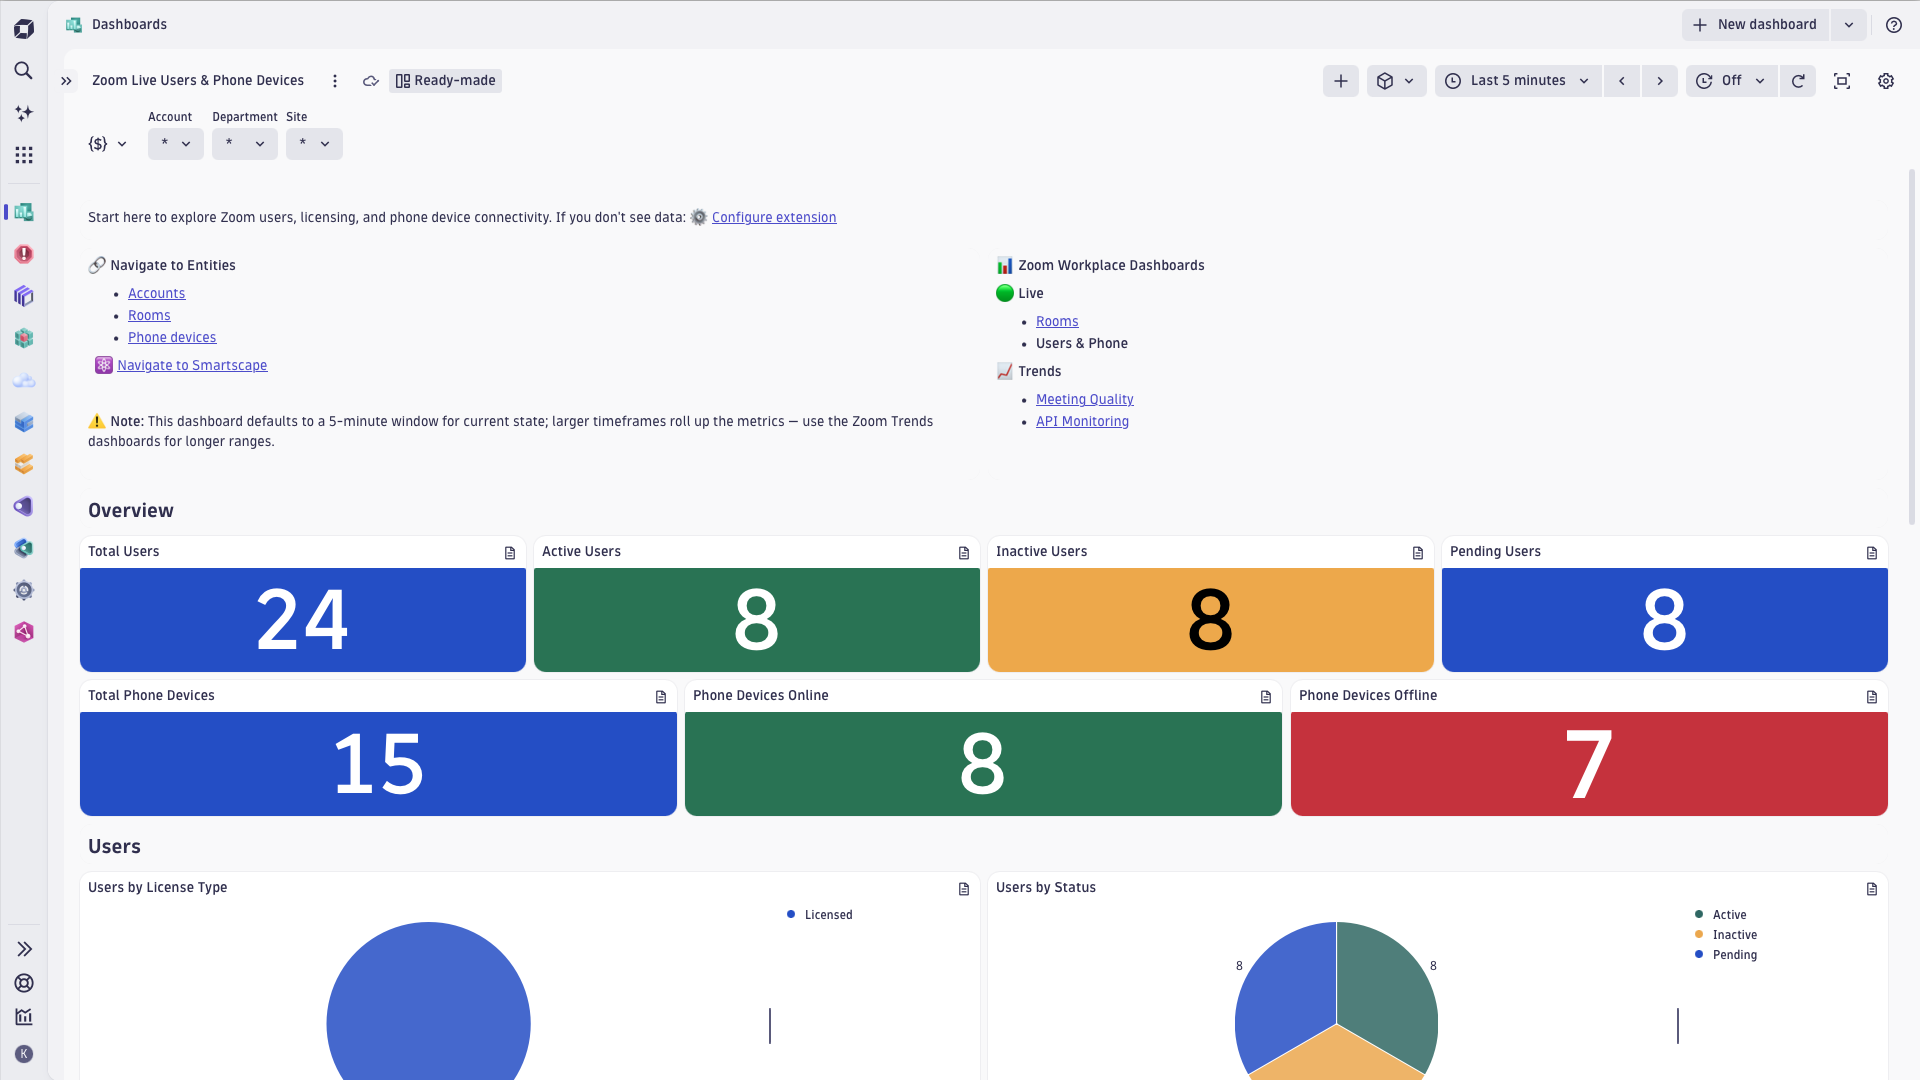
Task: Open the Department filter dropdown
Action: 245,144
